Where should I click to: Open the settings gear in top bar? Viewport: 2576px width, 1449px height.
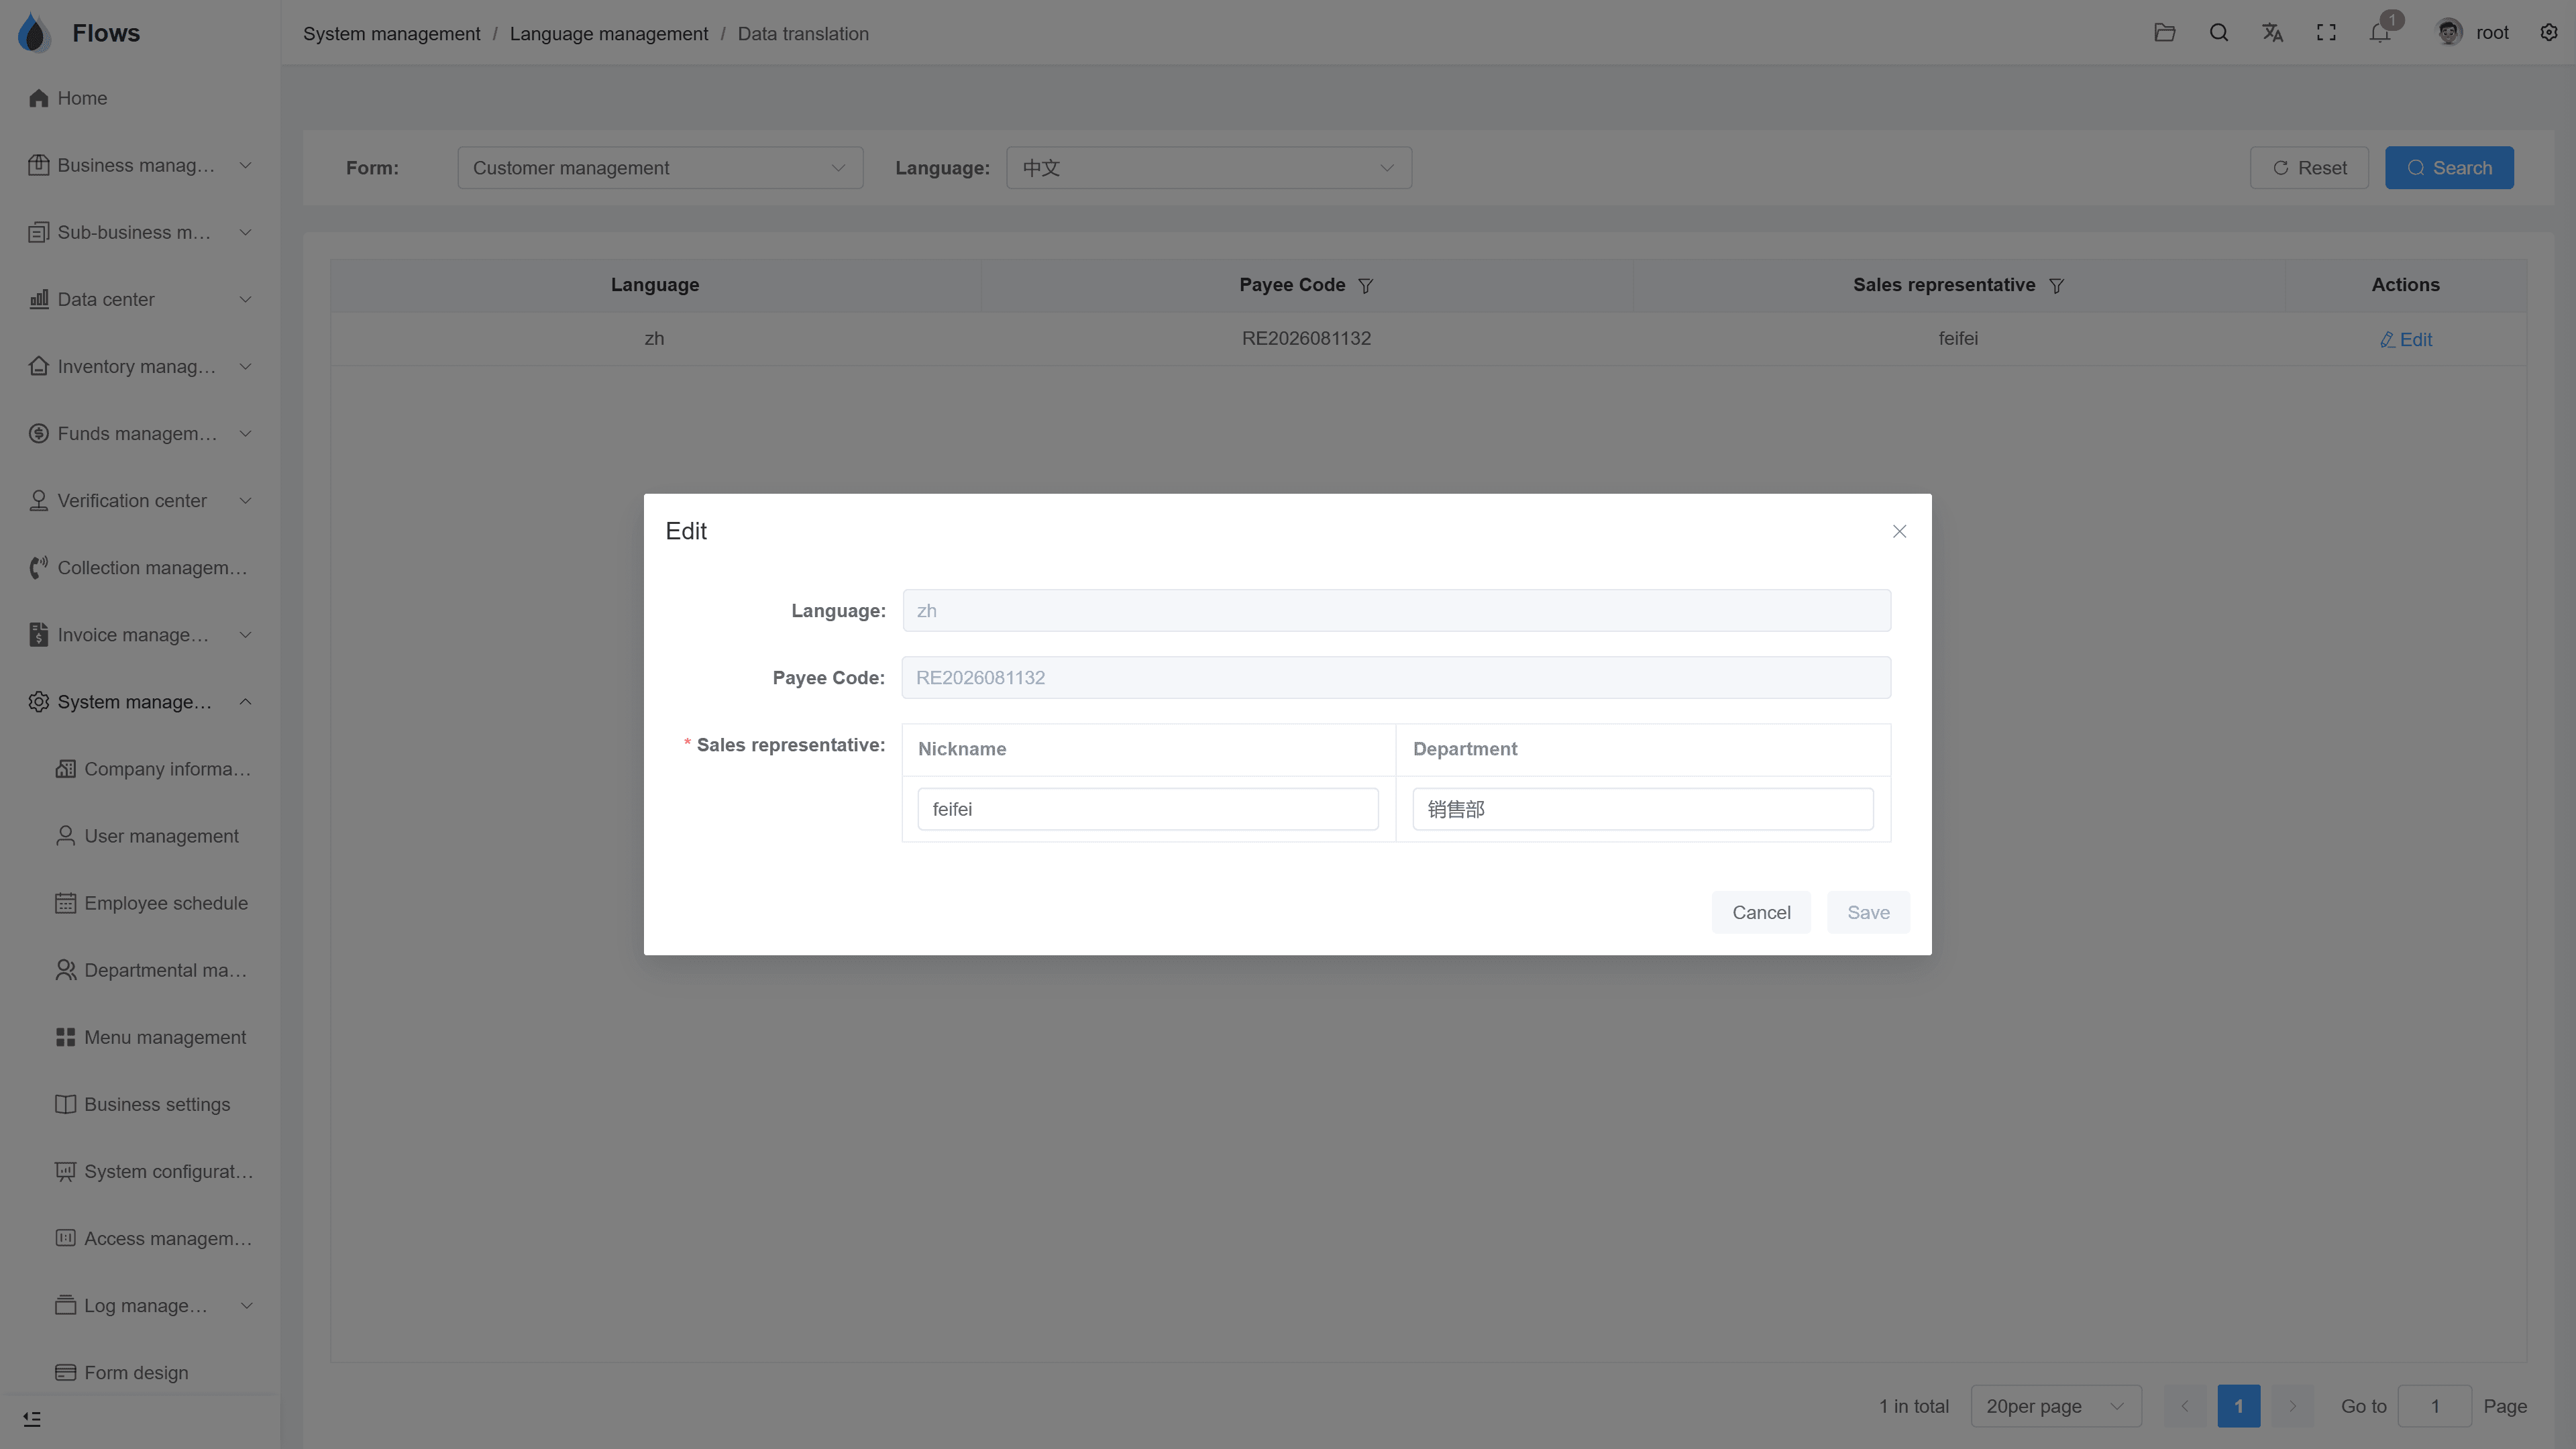(2549, 33)
